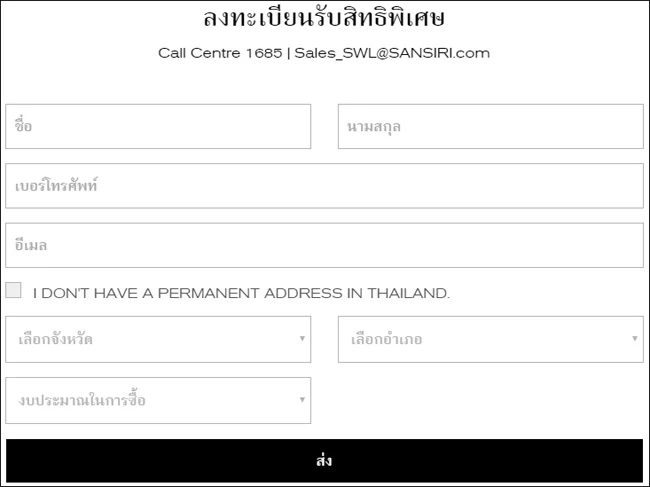
Task: Click the ชื่อ placeholder text
Action: 24,127
